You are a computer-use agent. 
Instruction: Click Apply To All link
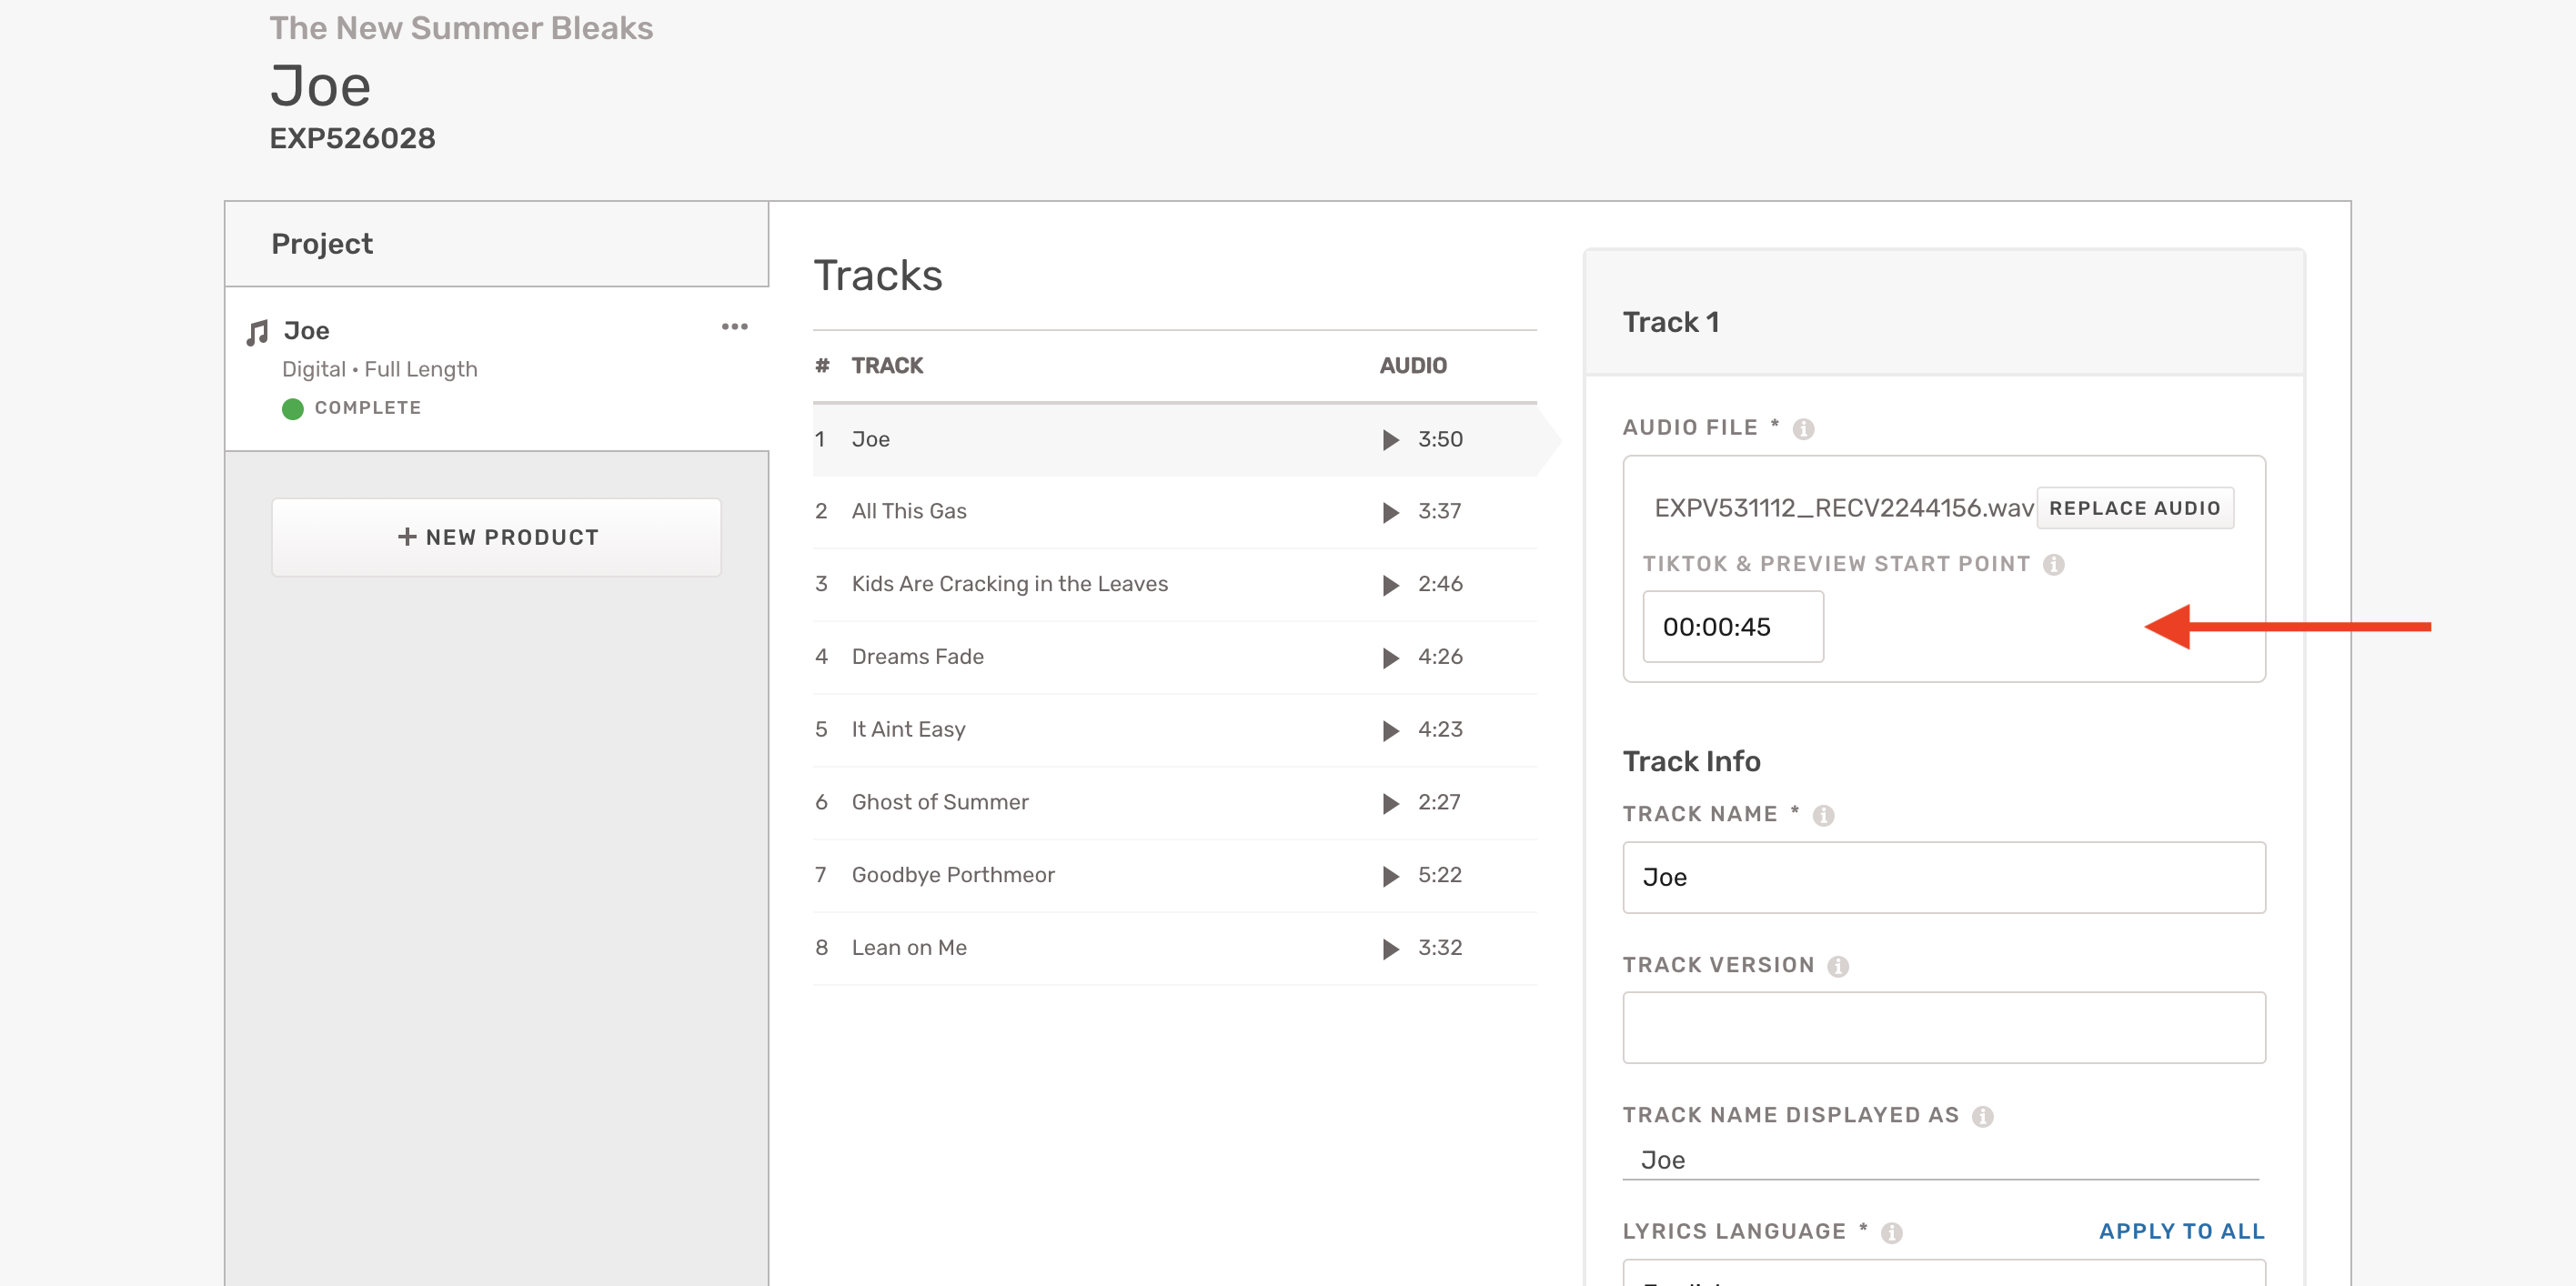point(2181,1231)
